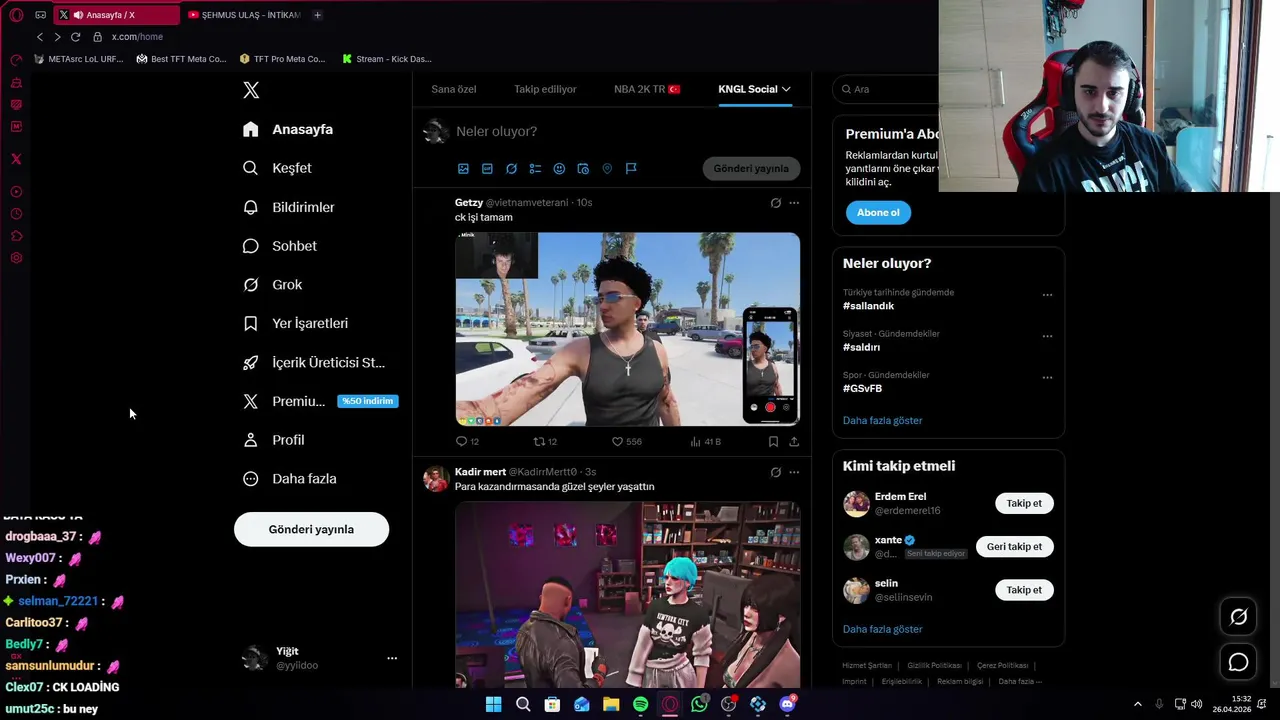This screenshot has height=720, width=1280.
Task: Open floating Grok button at bottom right
Action: click(1238, 617)
